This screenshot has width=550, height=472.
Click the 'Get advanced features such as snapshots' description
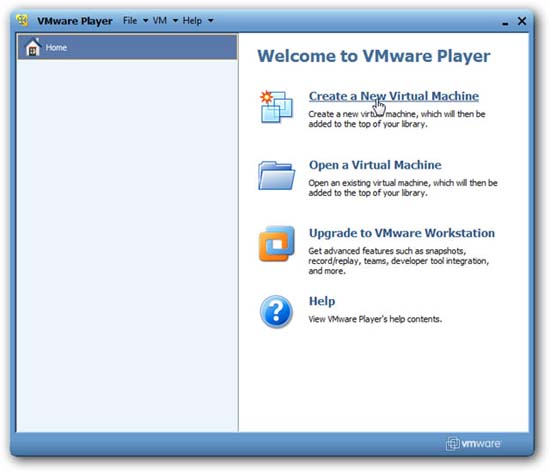pyautogui.click(x=398, y=261)
